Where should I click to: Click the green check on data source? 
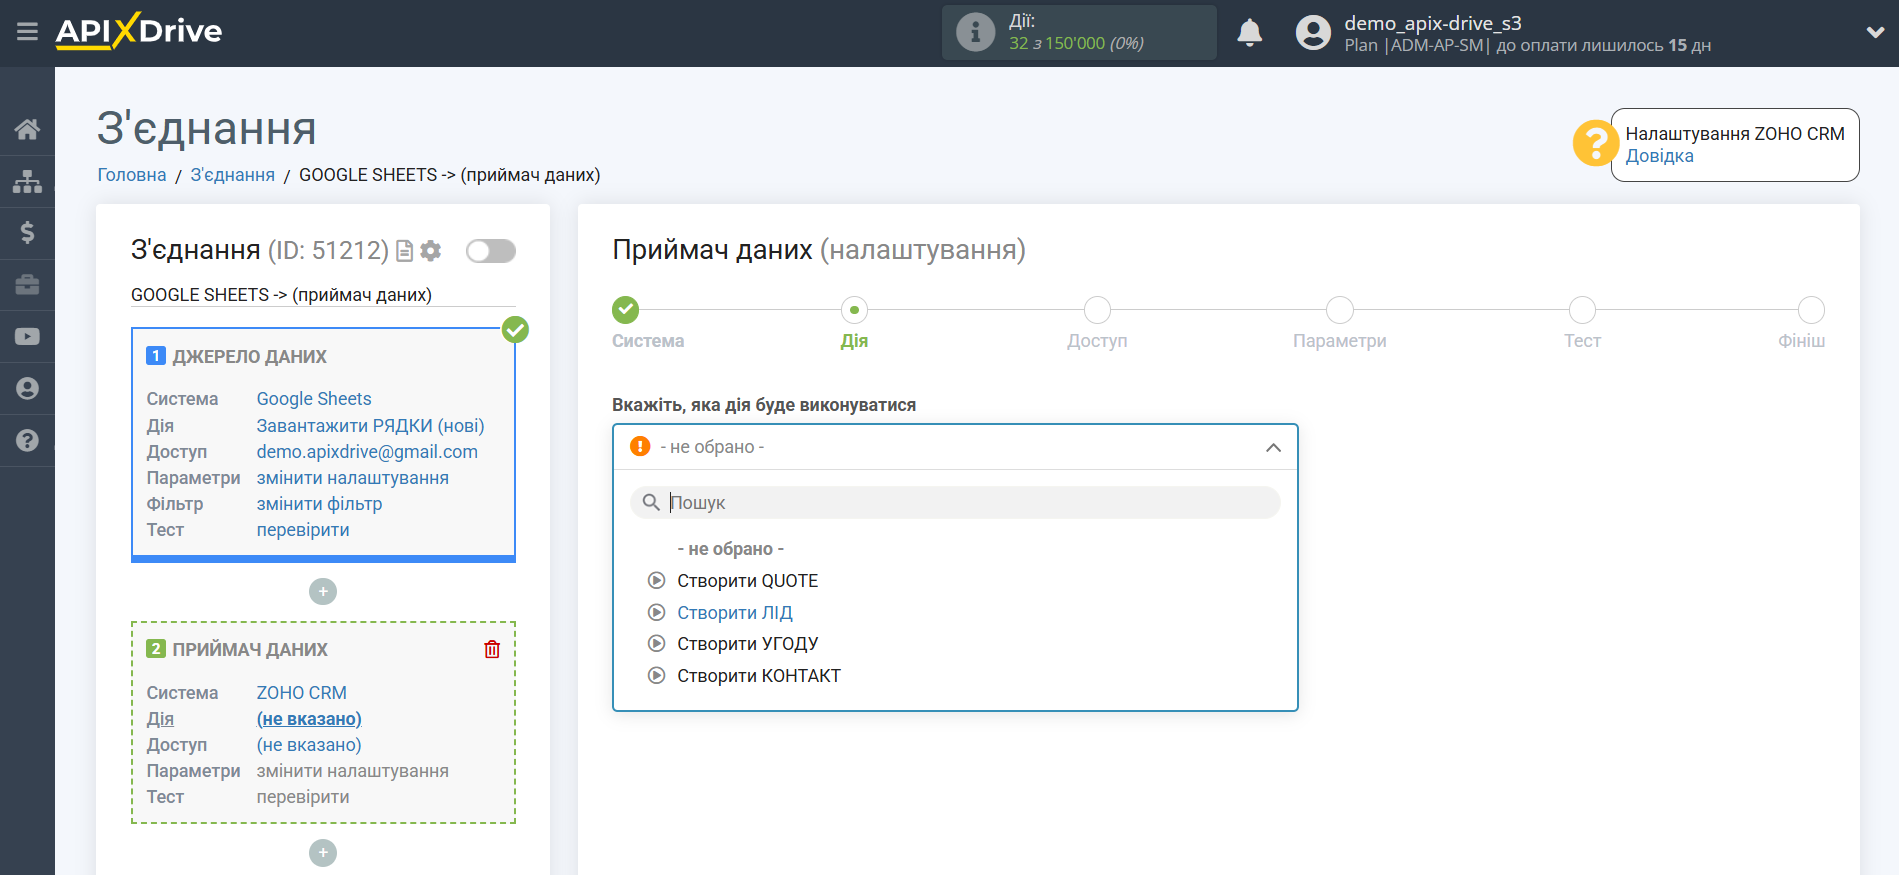(515, 329)
